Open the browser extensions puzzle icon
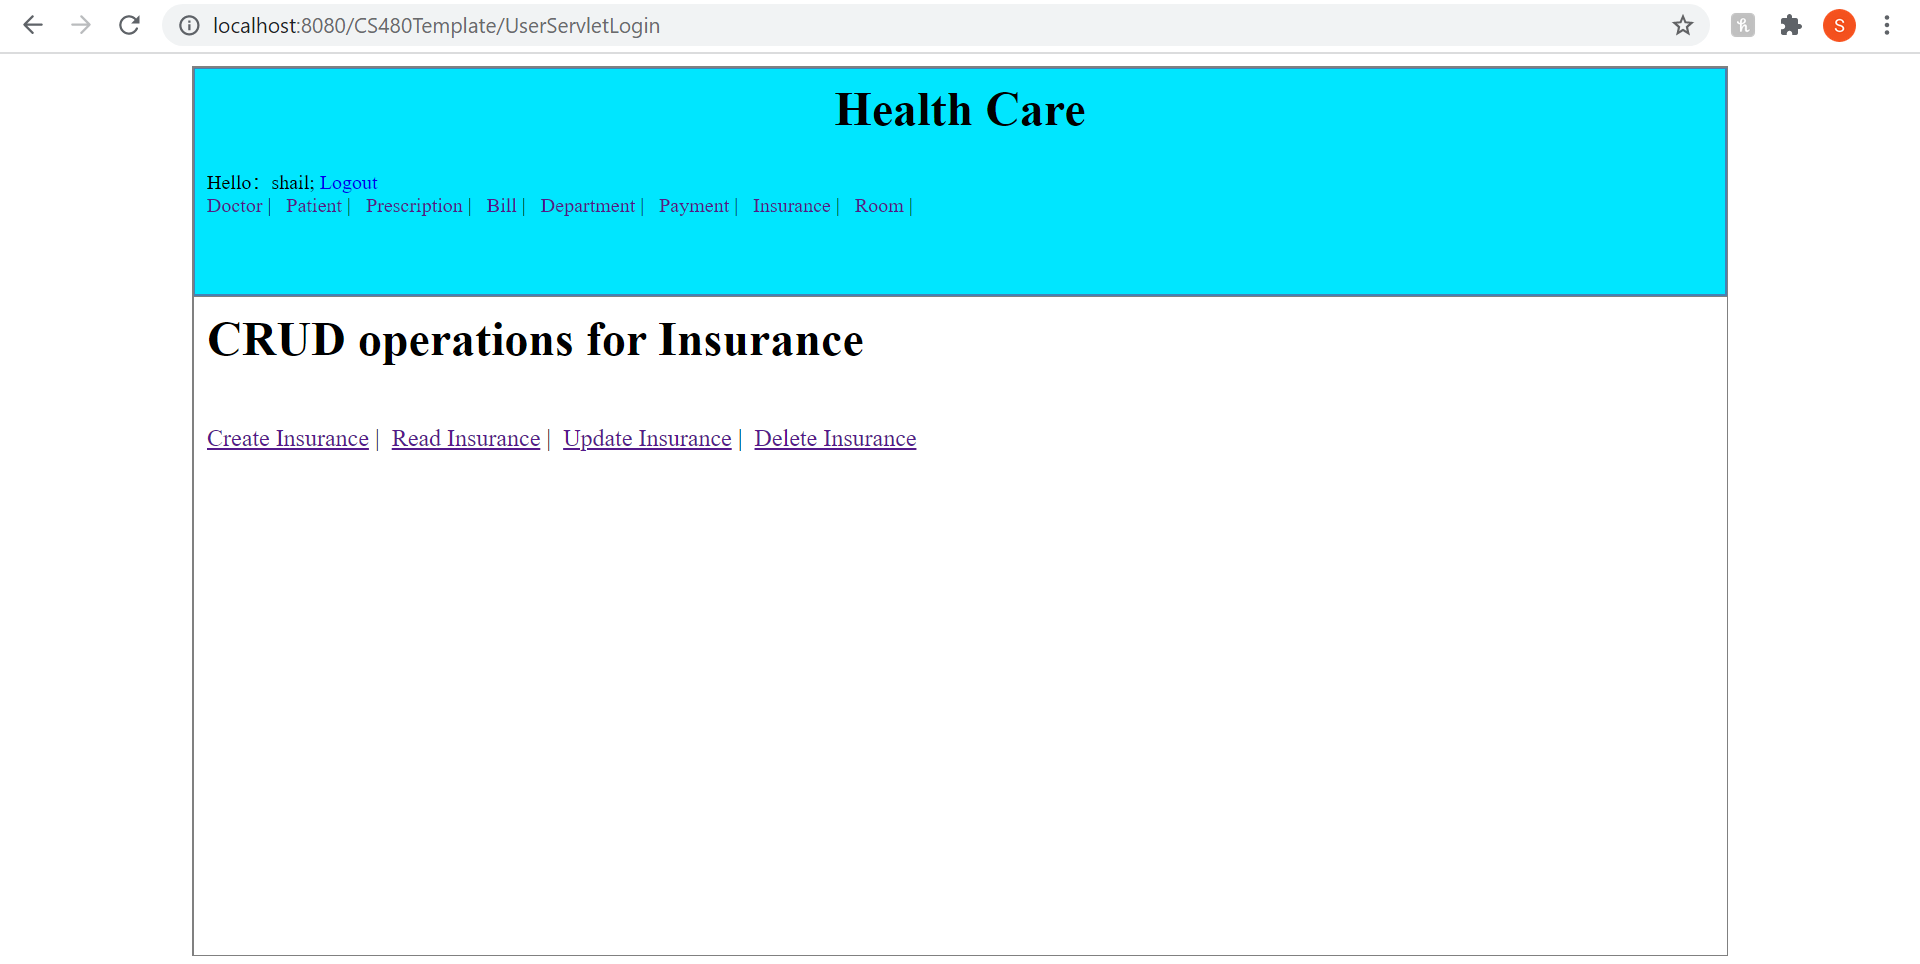The height and width of the screenshot is (964, 1920). click(1791, 26)
